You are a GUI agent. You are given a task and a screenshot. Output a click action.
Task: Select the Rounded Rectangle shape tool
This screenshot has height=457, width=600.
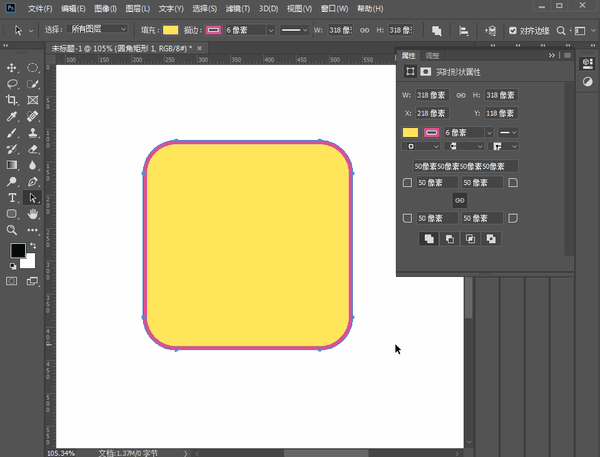coord(11,214)
